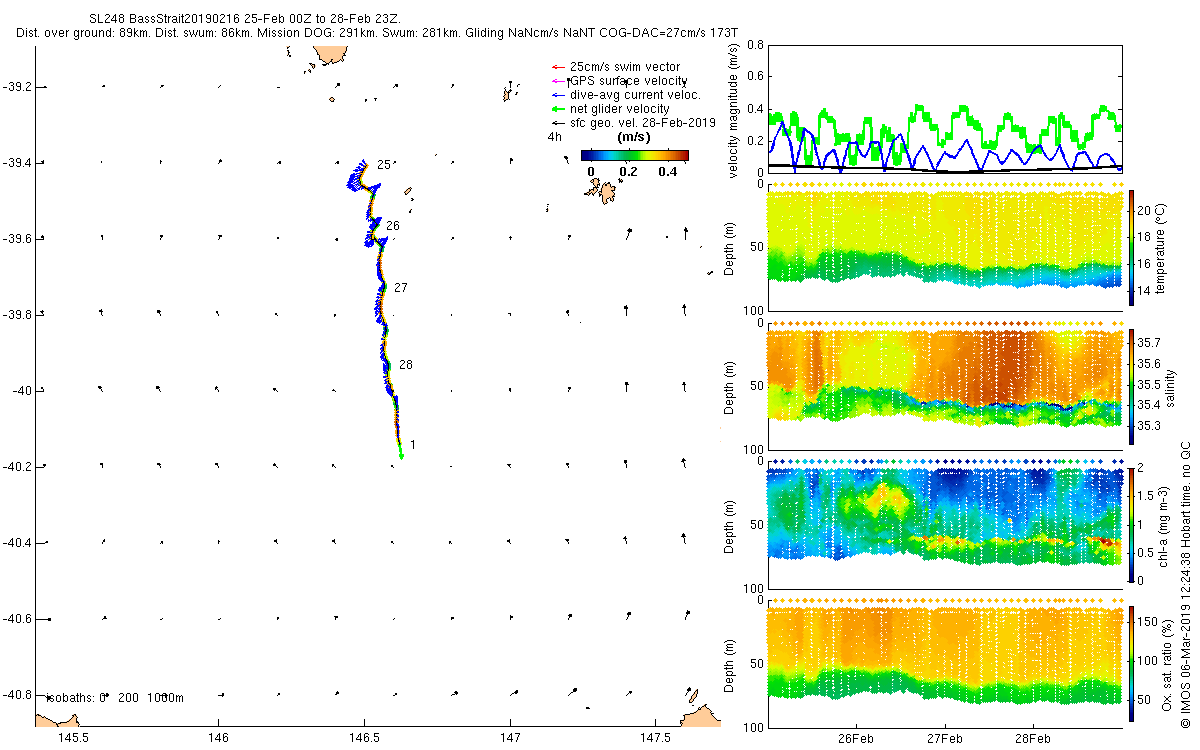Click day label '25' on glider track

(x=383, y=165)
